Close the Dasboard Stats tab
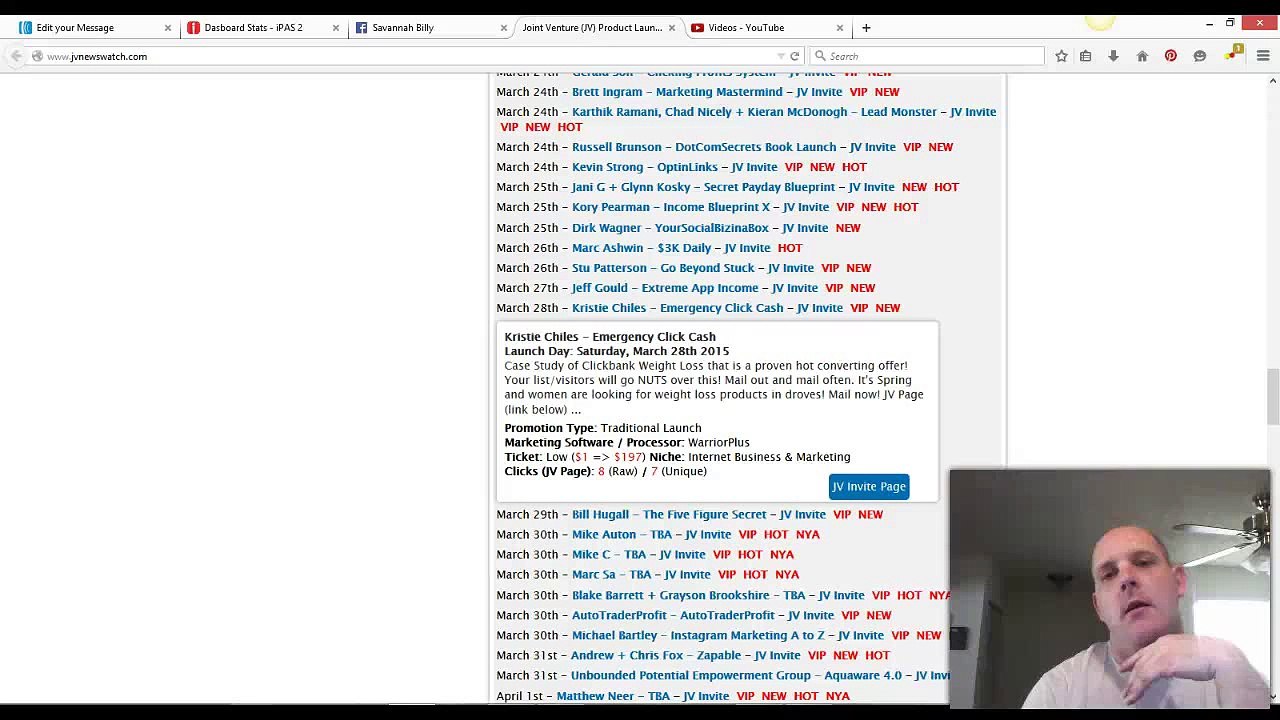This screenshot has height=720, width=1280. (x=335, y=28)
